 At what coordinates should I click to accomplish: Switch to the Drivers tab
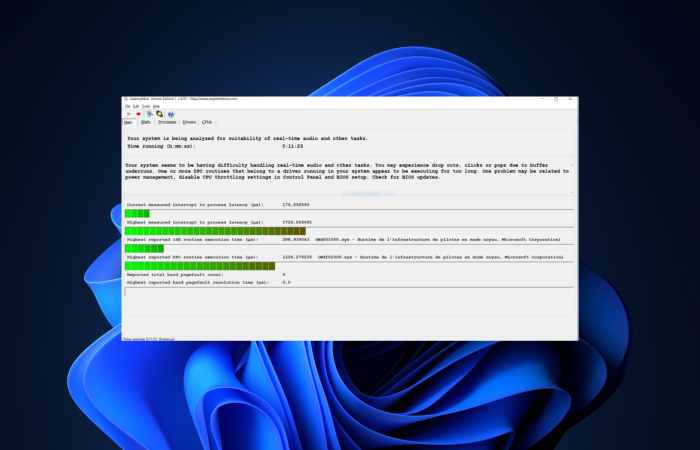point(189,122)
